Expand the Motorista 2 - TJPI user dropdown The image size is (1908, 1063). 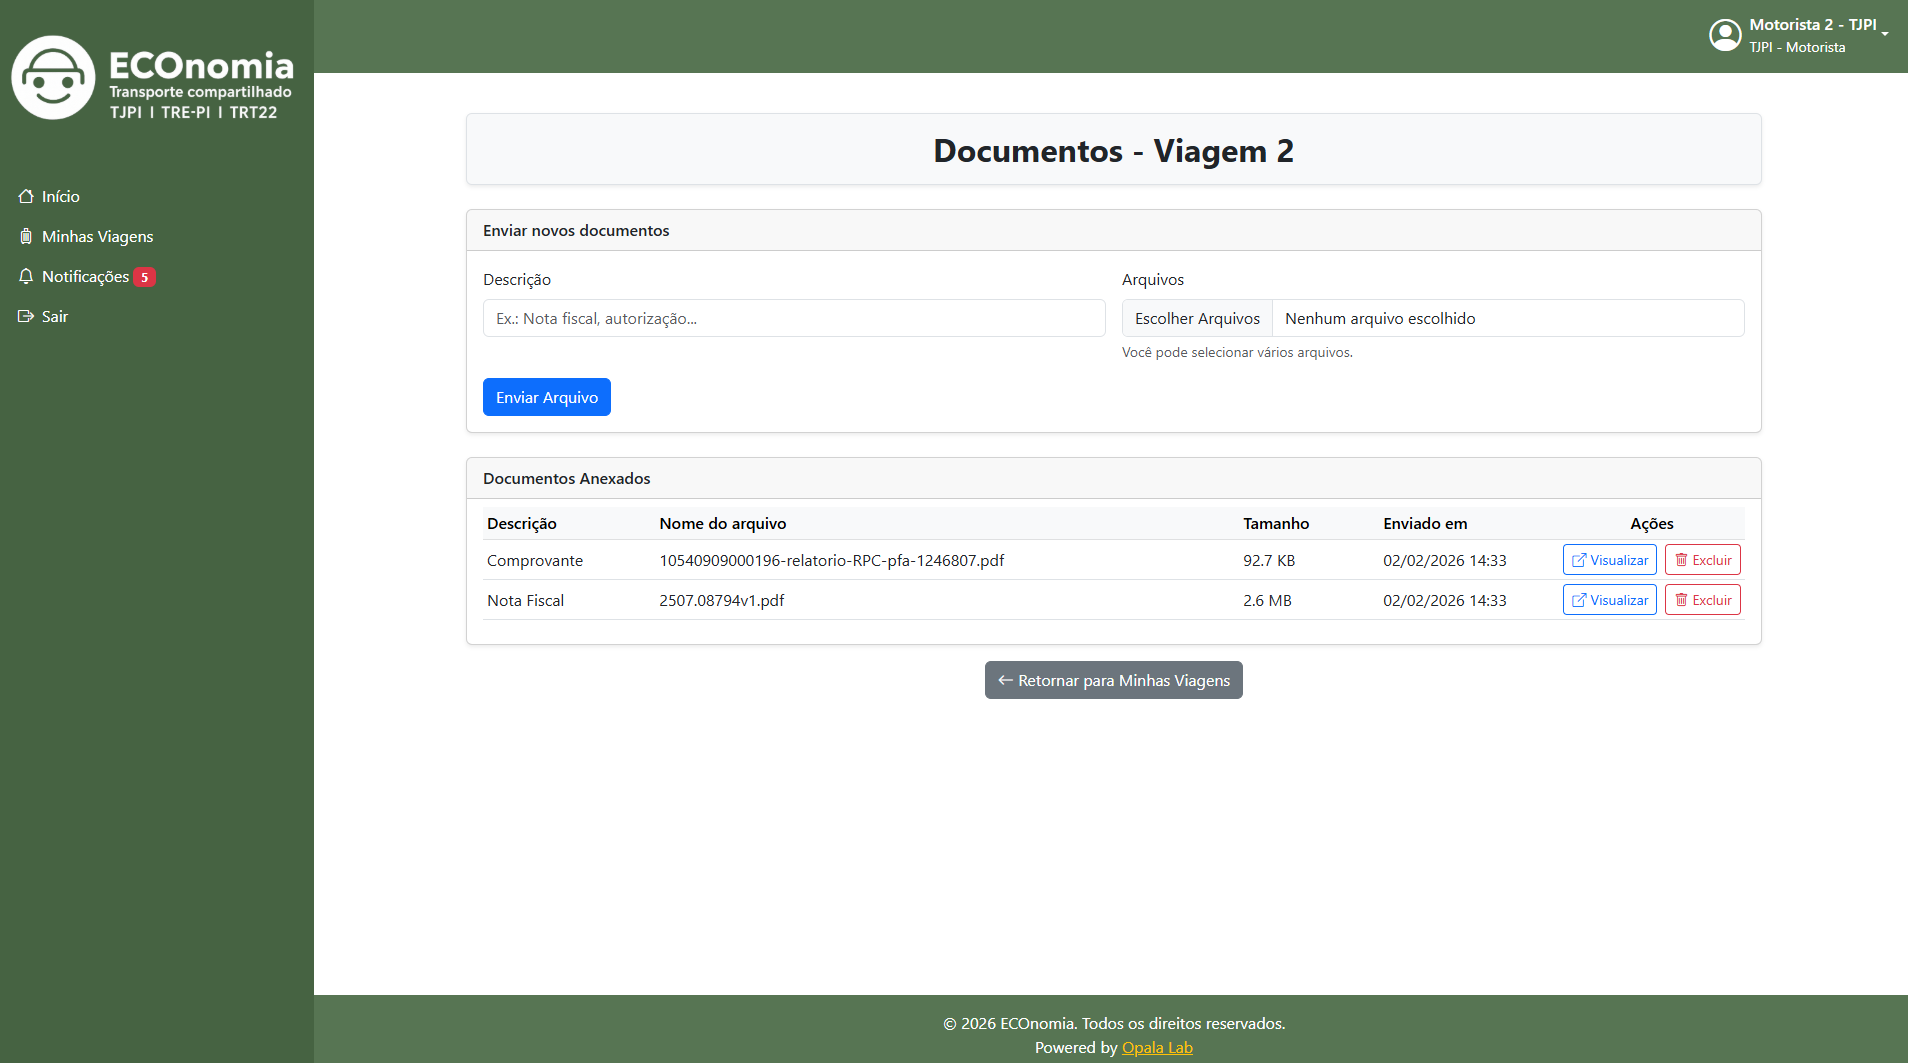point(1798,35)
